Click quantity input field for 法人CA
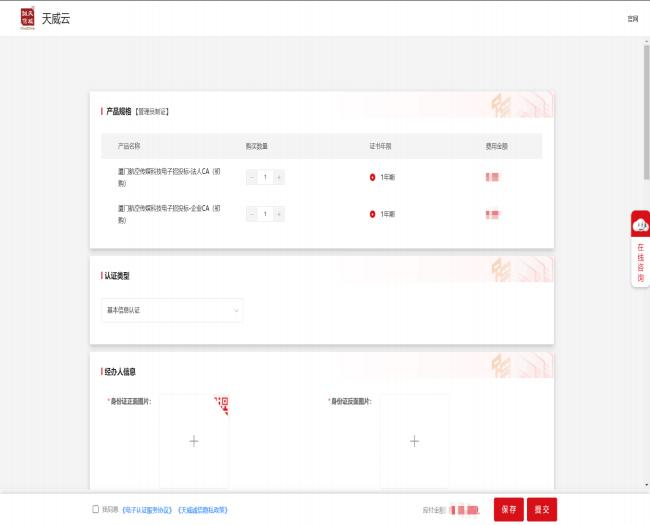The image size is (650, 525). pos(265,177)
